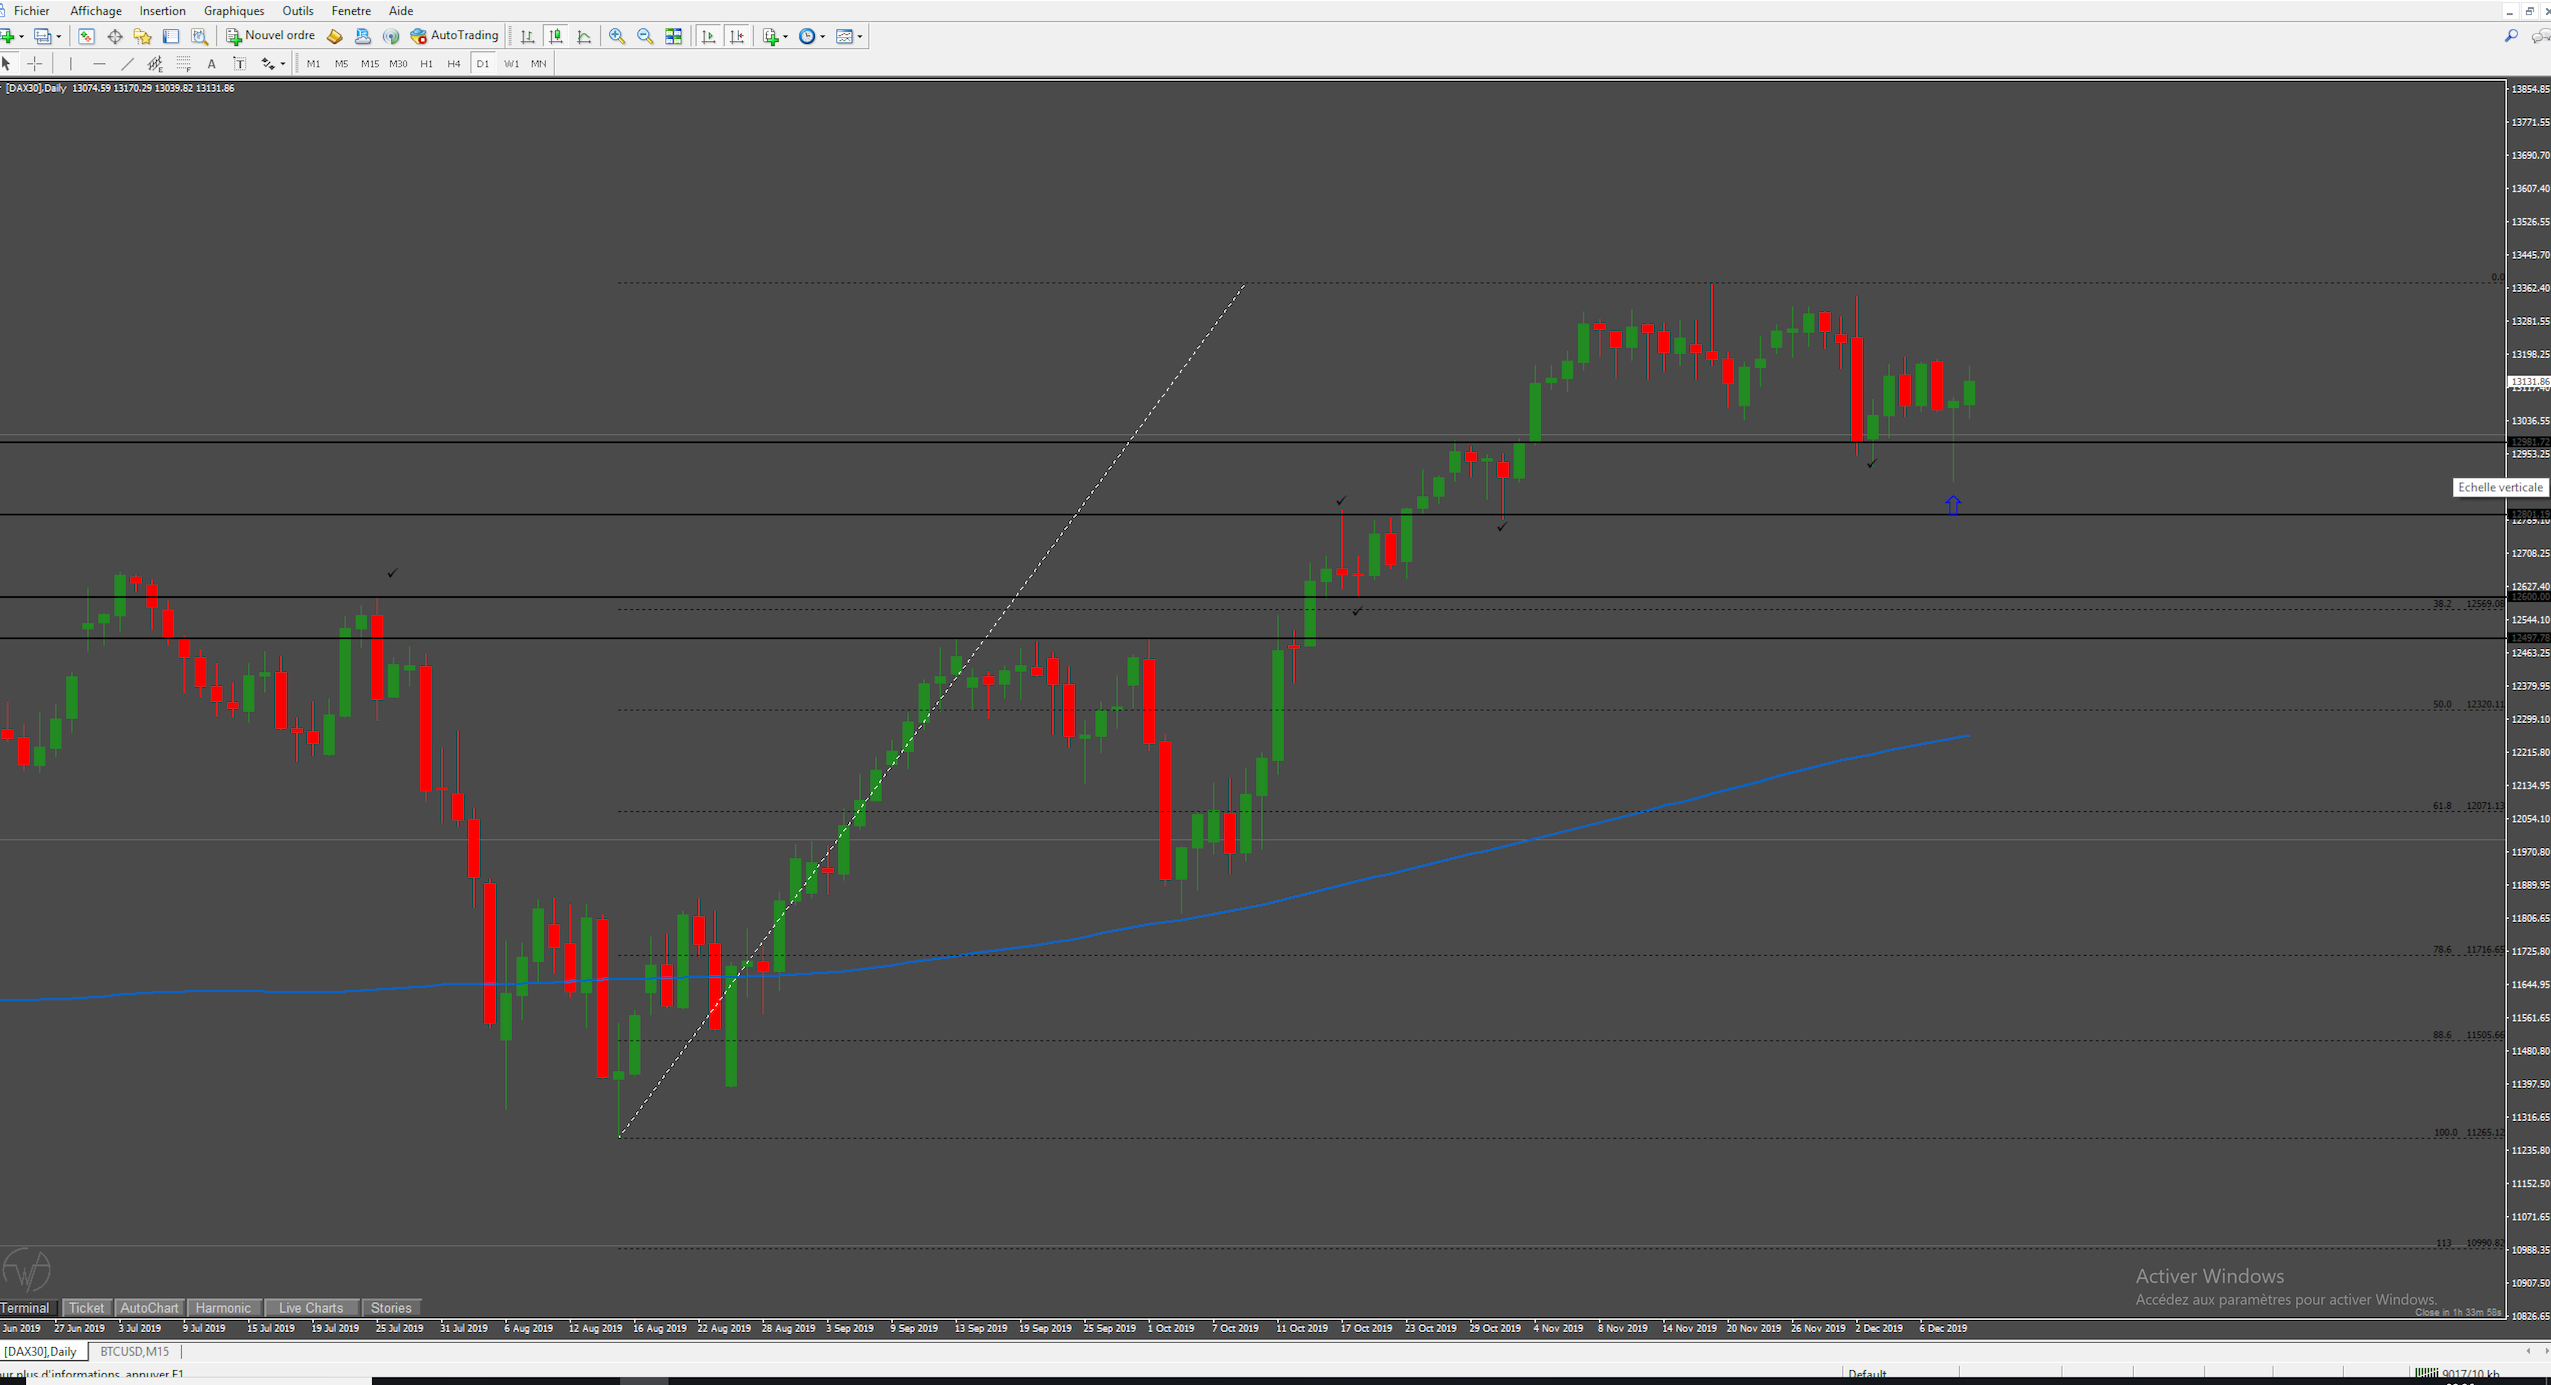Expand the indicators dropdown arrow
Viewport: 2551px width, 1385px height.
(x=786, y=37)
